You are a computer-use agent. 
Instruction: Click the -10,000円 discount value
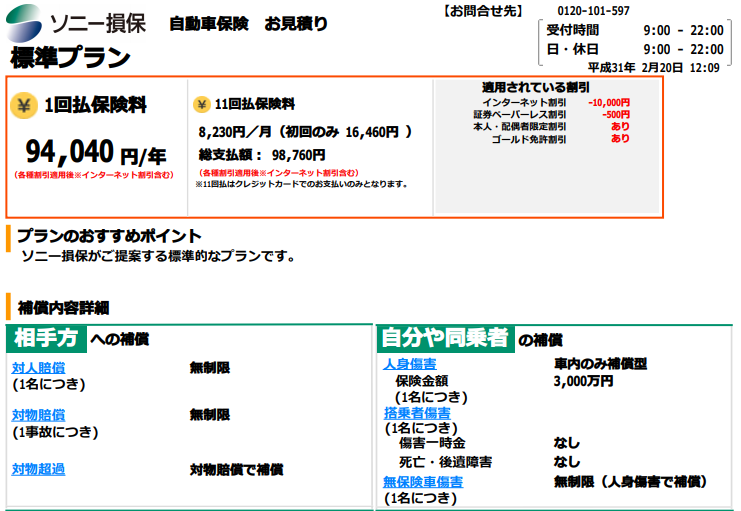(609, 102)
